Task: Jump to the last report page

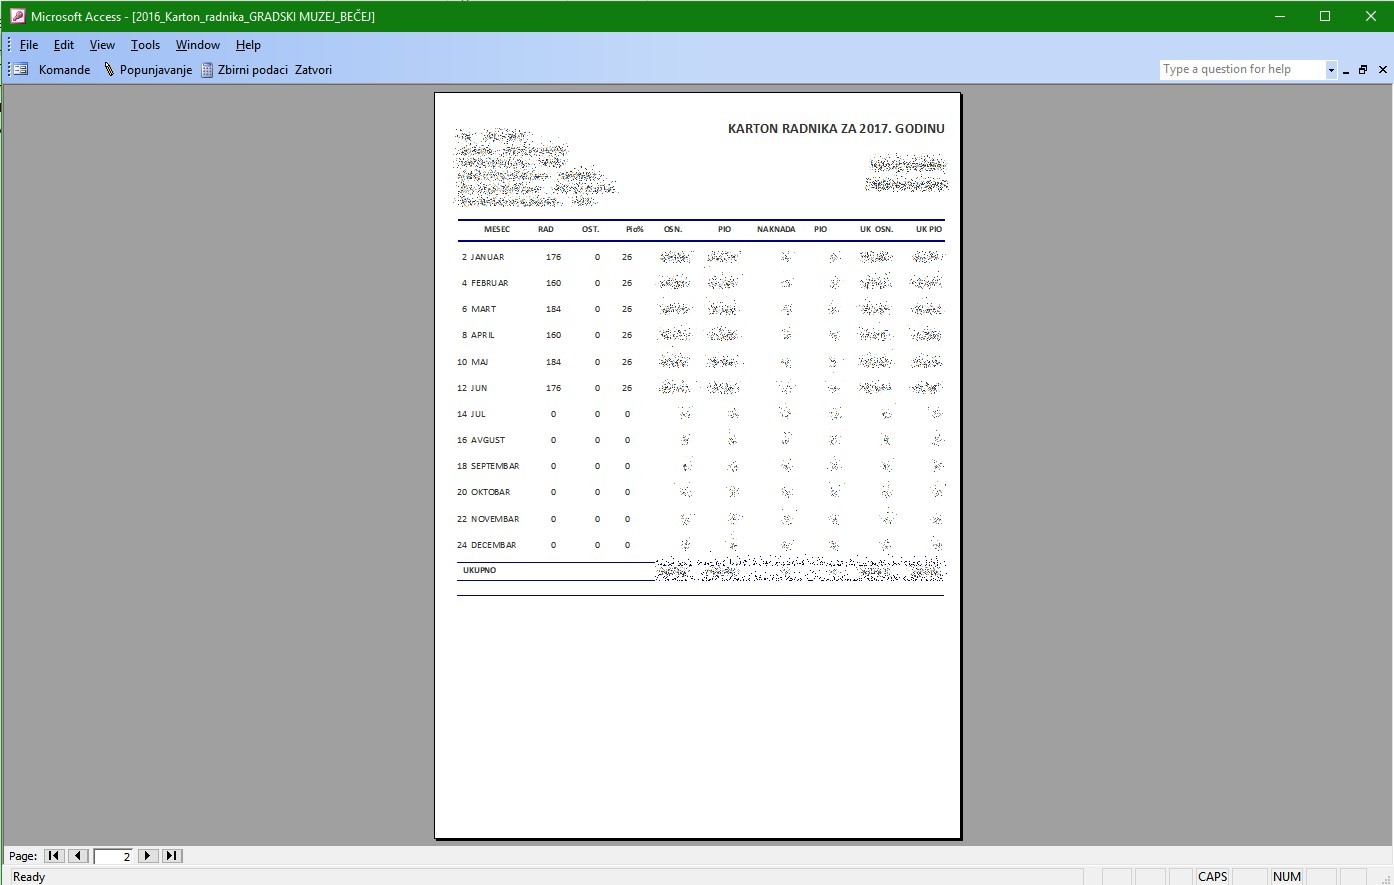Action: click(x=172, y=856)
